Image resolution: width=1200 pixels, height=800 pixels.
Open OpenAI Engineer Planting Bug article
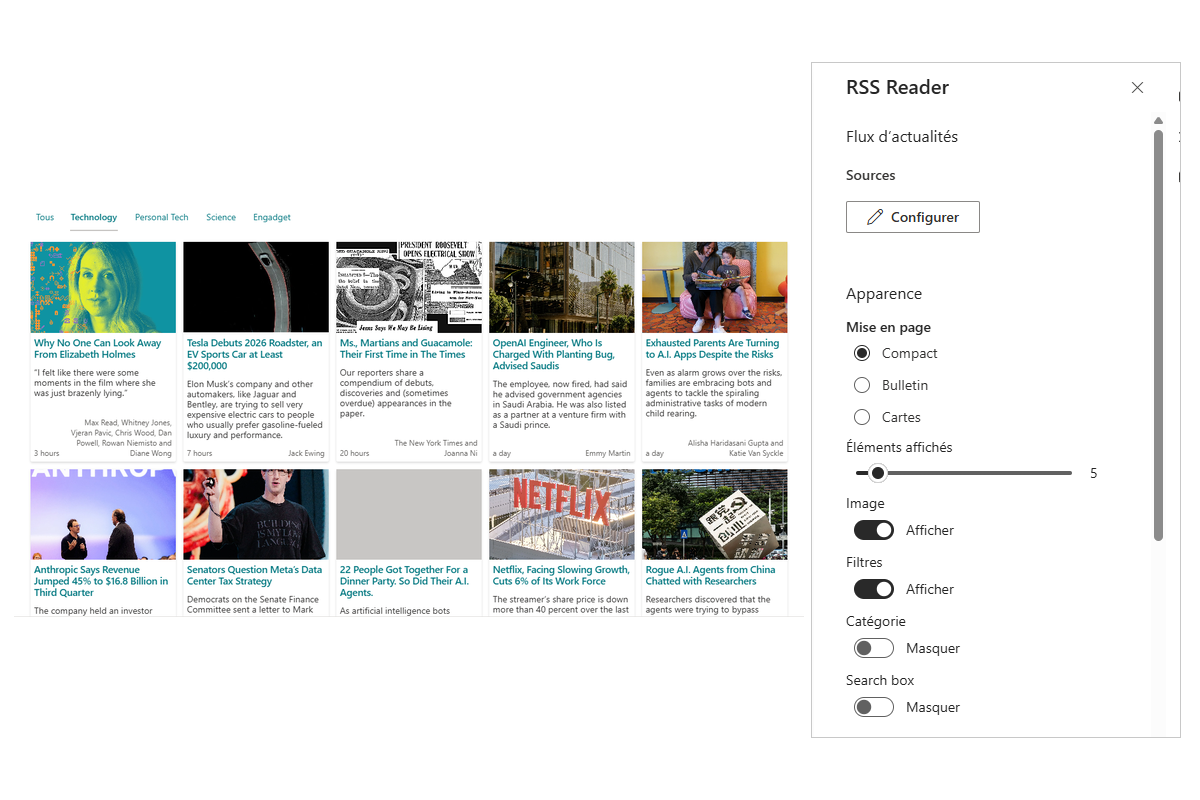(x=554, y=354)
